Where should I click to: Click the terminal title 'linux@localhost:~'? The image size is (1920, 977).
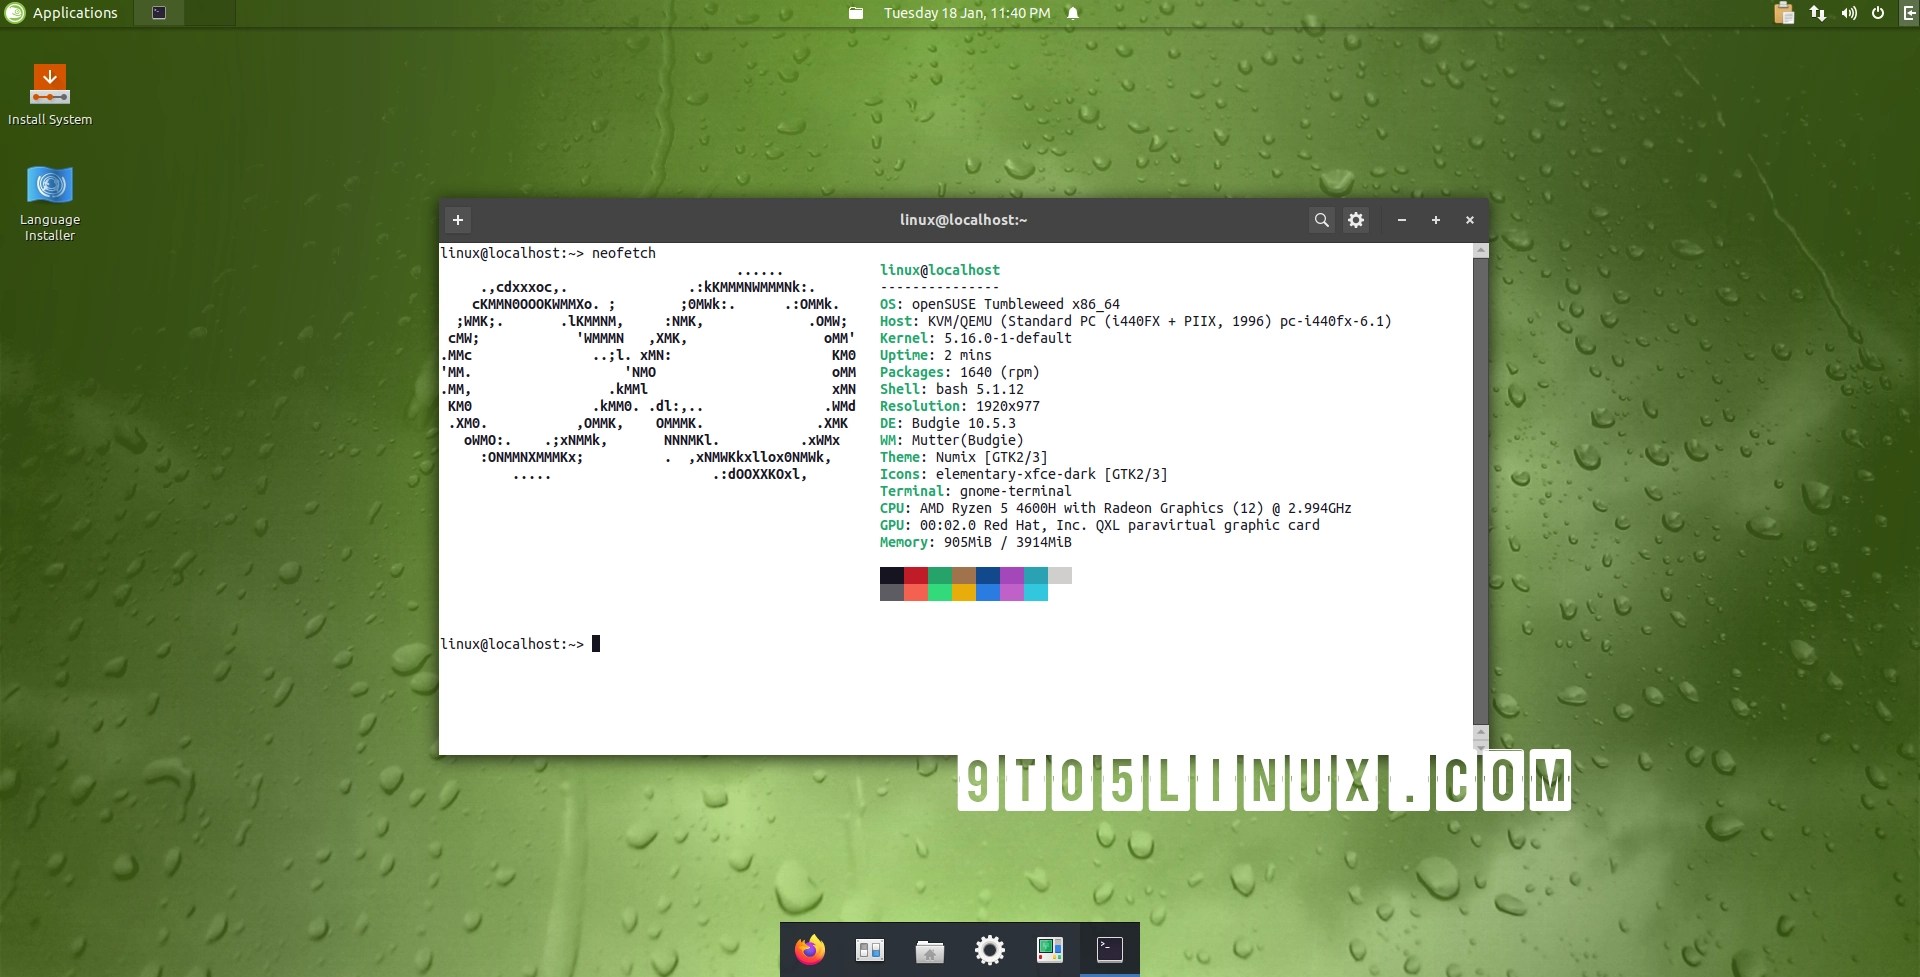964,220
